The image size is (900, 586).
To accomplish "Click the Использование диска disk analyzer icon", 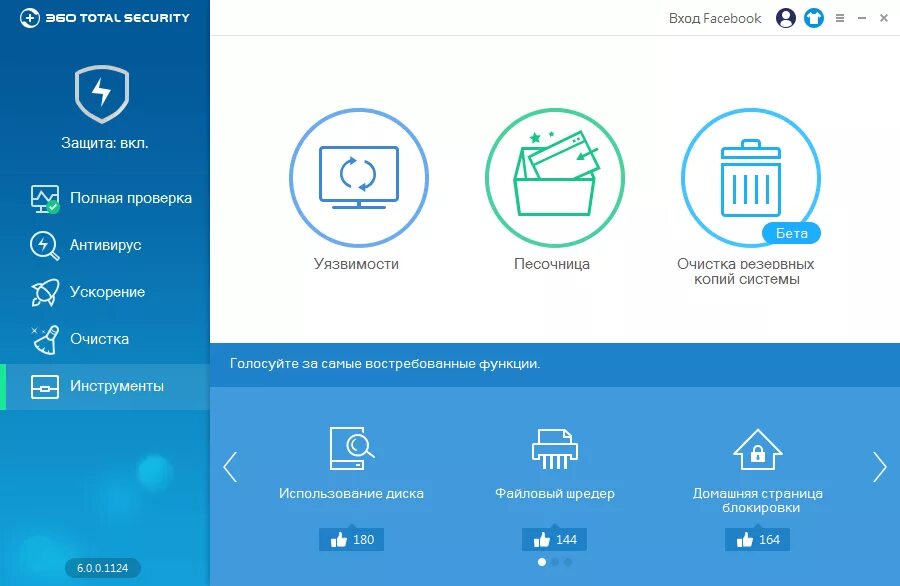I will (x=352, y=448).
